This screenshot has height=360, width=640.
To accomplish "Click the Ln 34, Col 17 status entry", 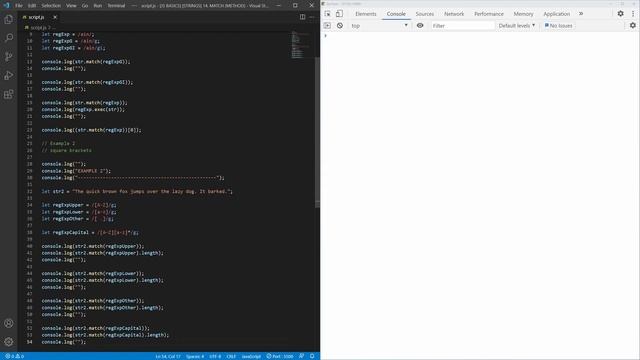I will [168, 356].
